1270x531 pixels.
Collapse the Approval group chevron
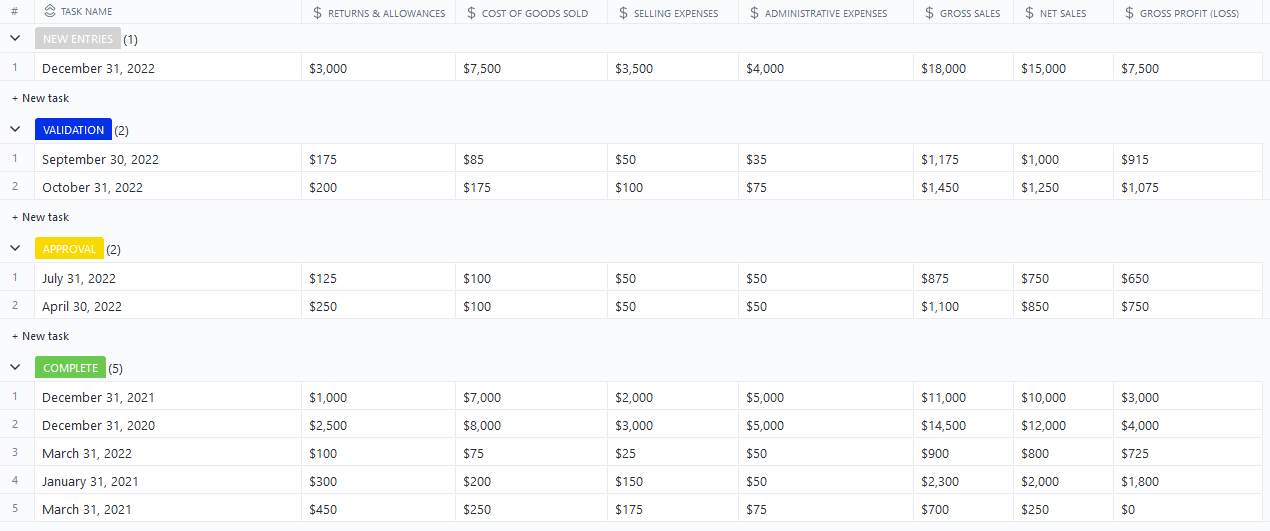(x=15, y=248)
